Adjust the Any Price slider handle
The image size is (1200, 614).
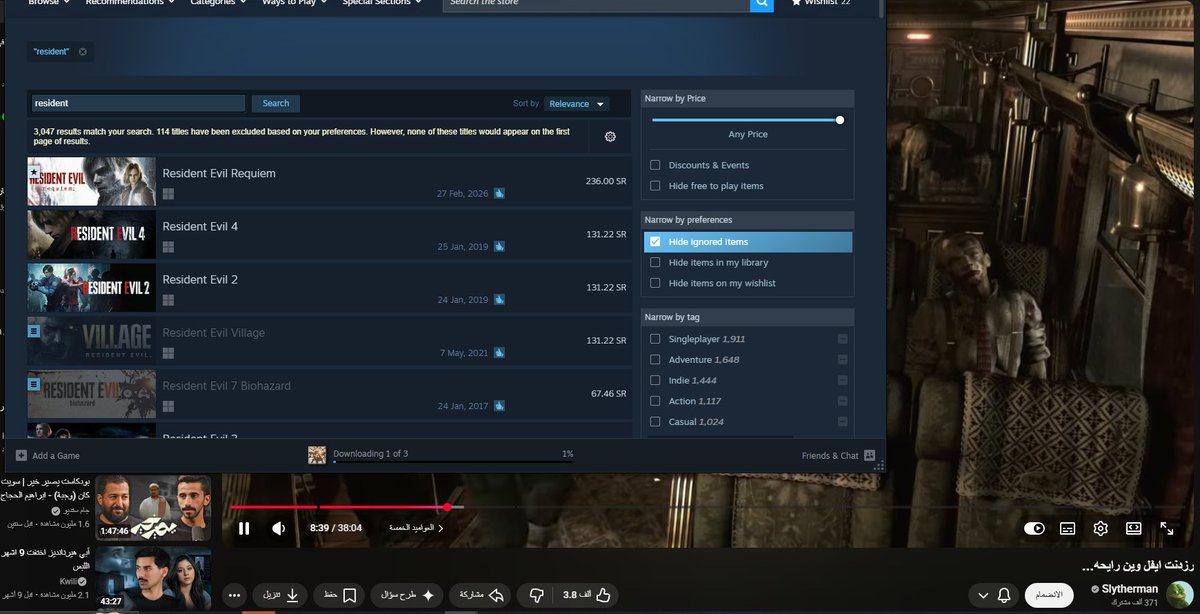click(840, 120)
